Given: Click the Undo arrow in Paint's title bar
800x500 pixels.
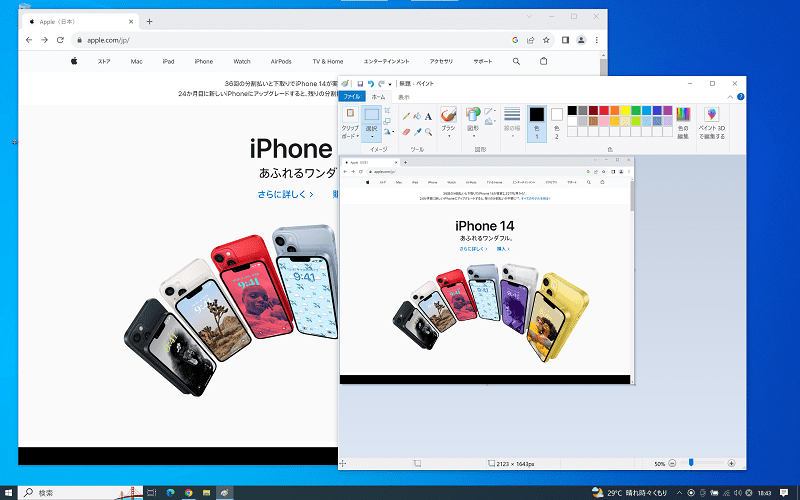Looking at the screenshot, I should [370, 84].
